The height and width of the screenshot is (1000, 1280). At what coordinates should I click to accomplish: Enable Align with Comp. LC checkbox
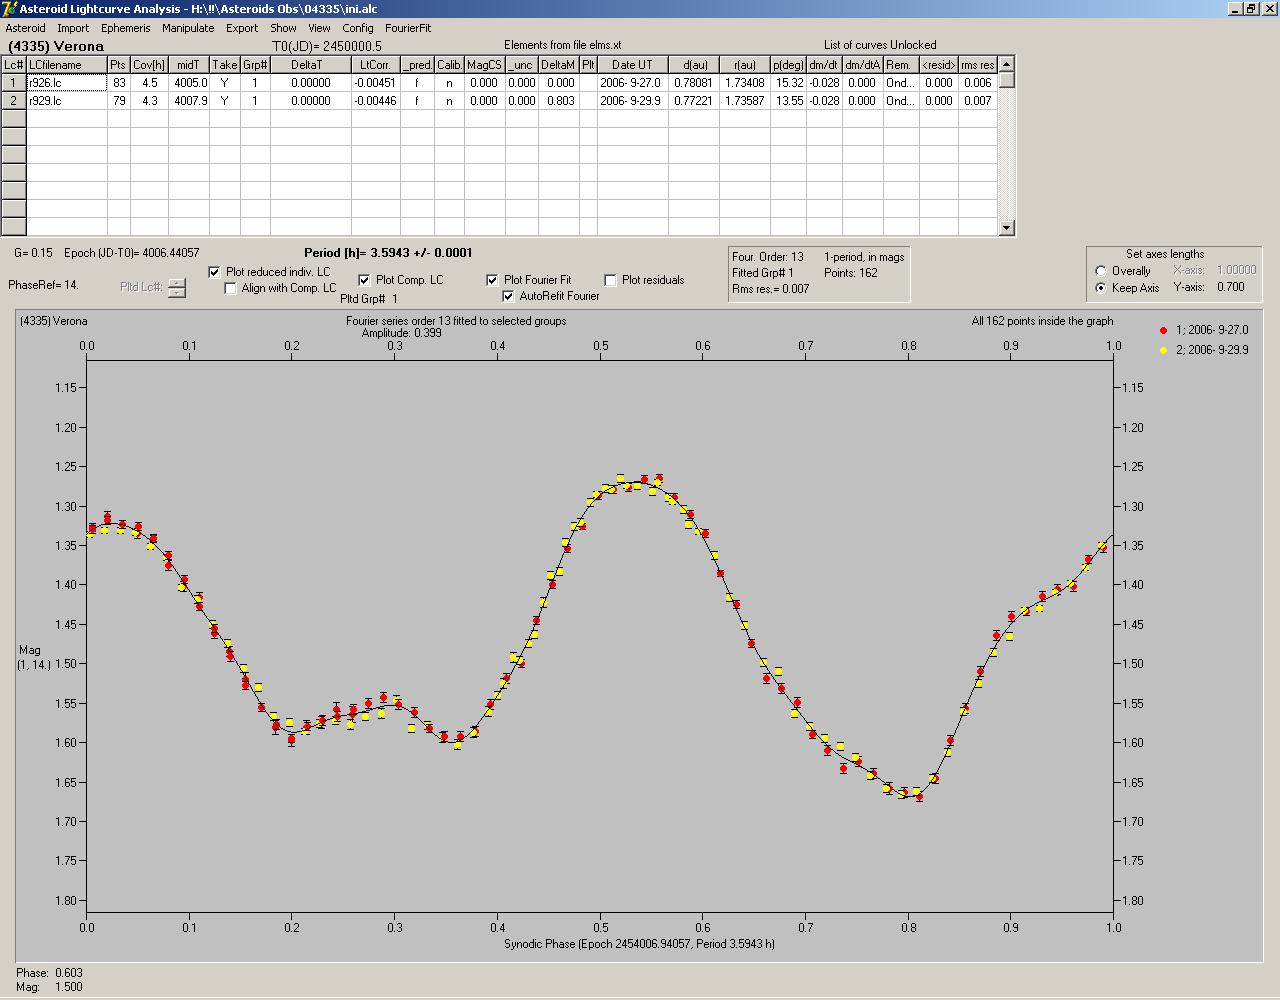coord(231,288)
